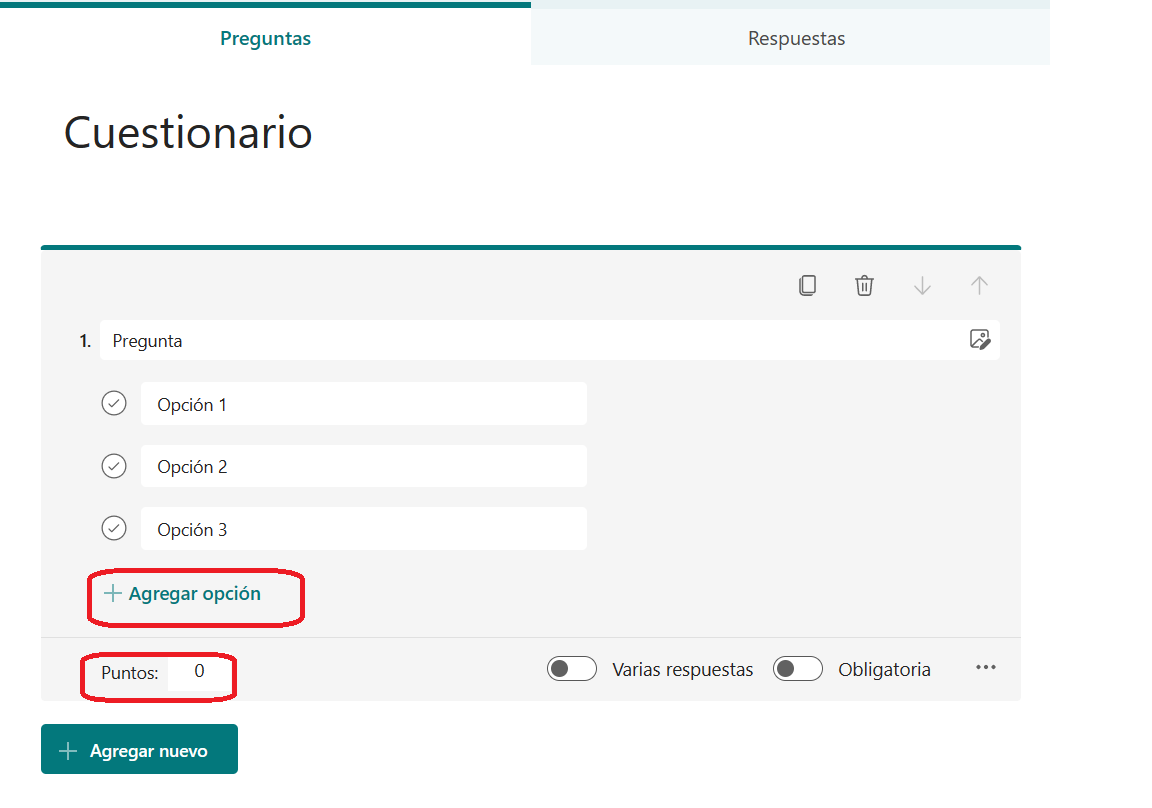Viewport: 1152px width, 808px height.
Task: Click the Agregar nuevo button
Action: point(140,749)
